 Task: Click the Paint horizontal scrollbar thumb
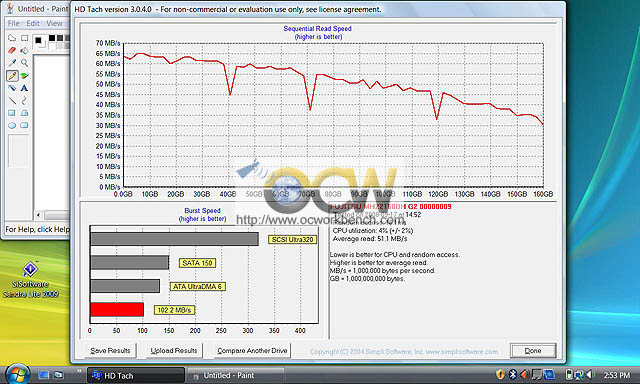56,215
